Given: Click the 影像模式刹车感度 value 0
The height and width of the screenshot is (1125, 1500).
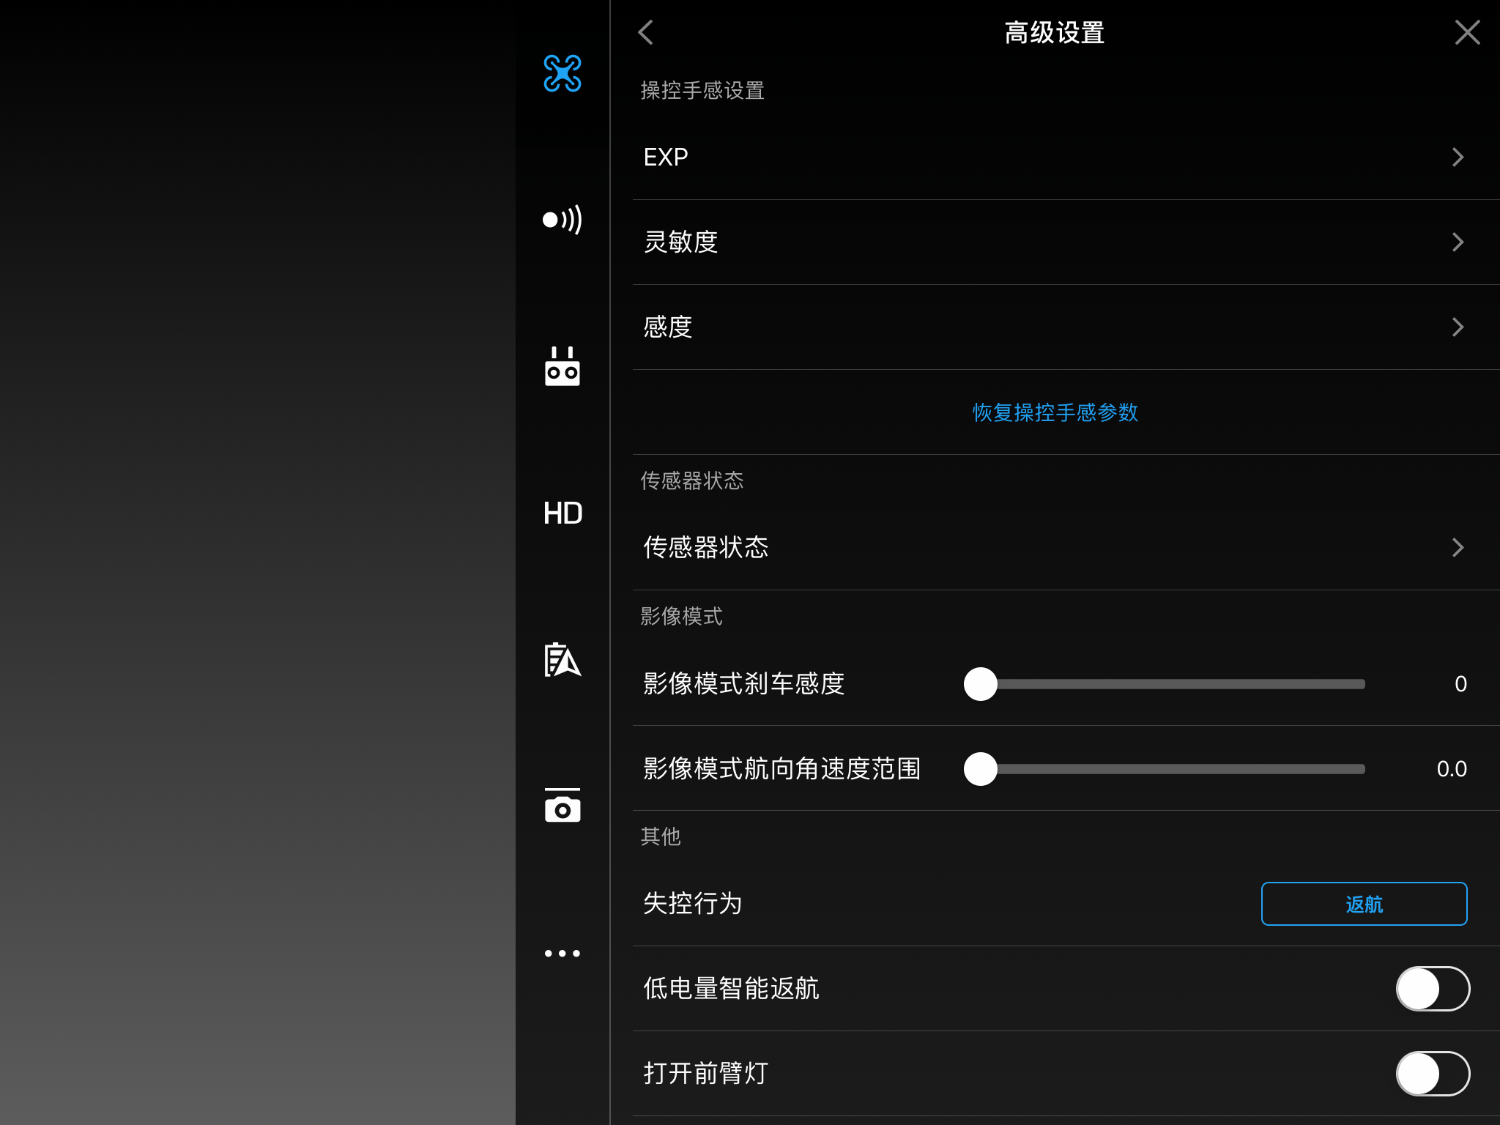Looking at the screenshot, I should click(1460, 684).
